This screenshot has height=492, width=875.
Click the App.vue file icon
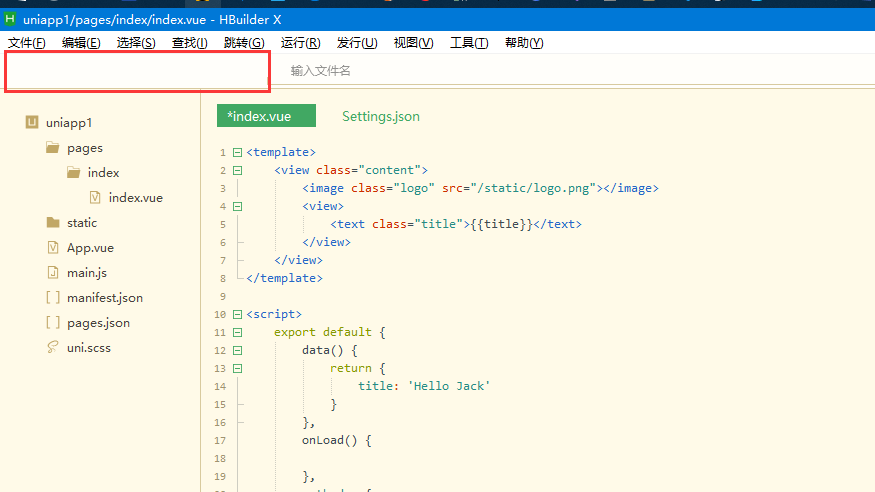coord(52,248)
